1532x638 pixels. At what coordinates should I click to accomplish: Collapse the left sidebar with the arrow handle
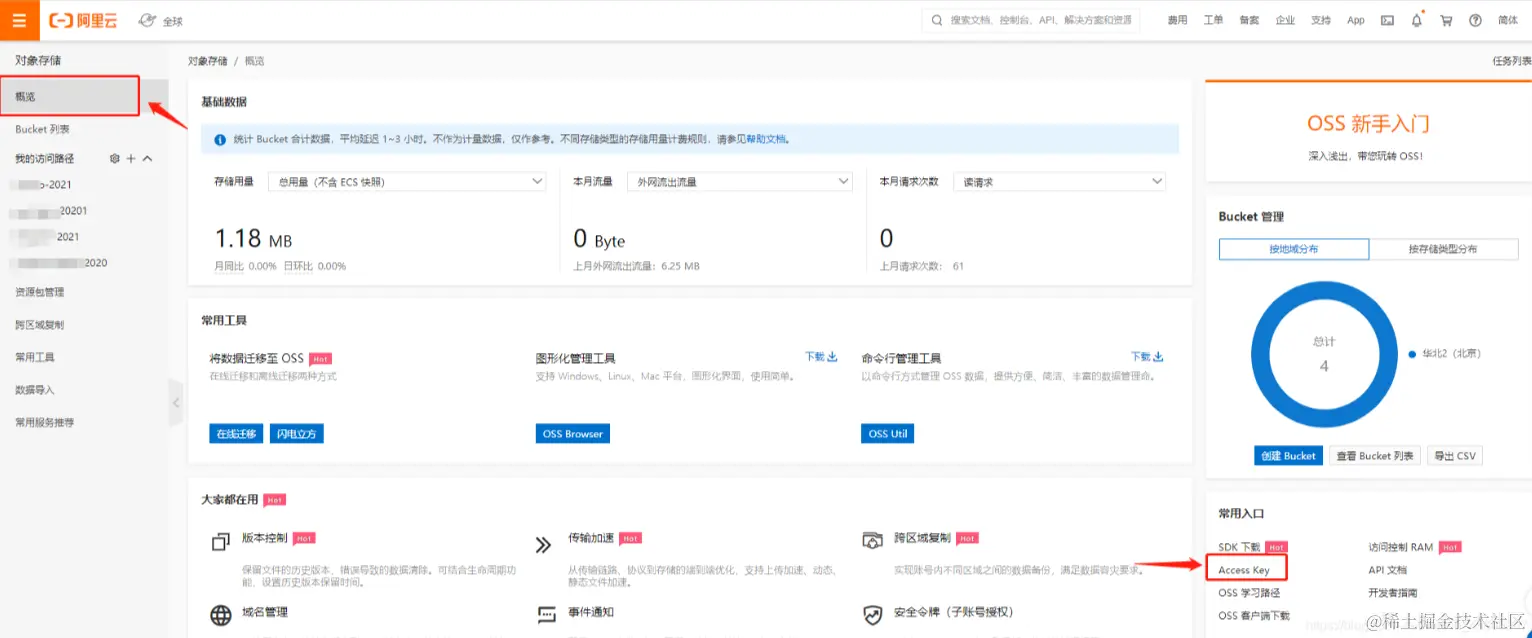[176, 403]
